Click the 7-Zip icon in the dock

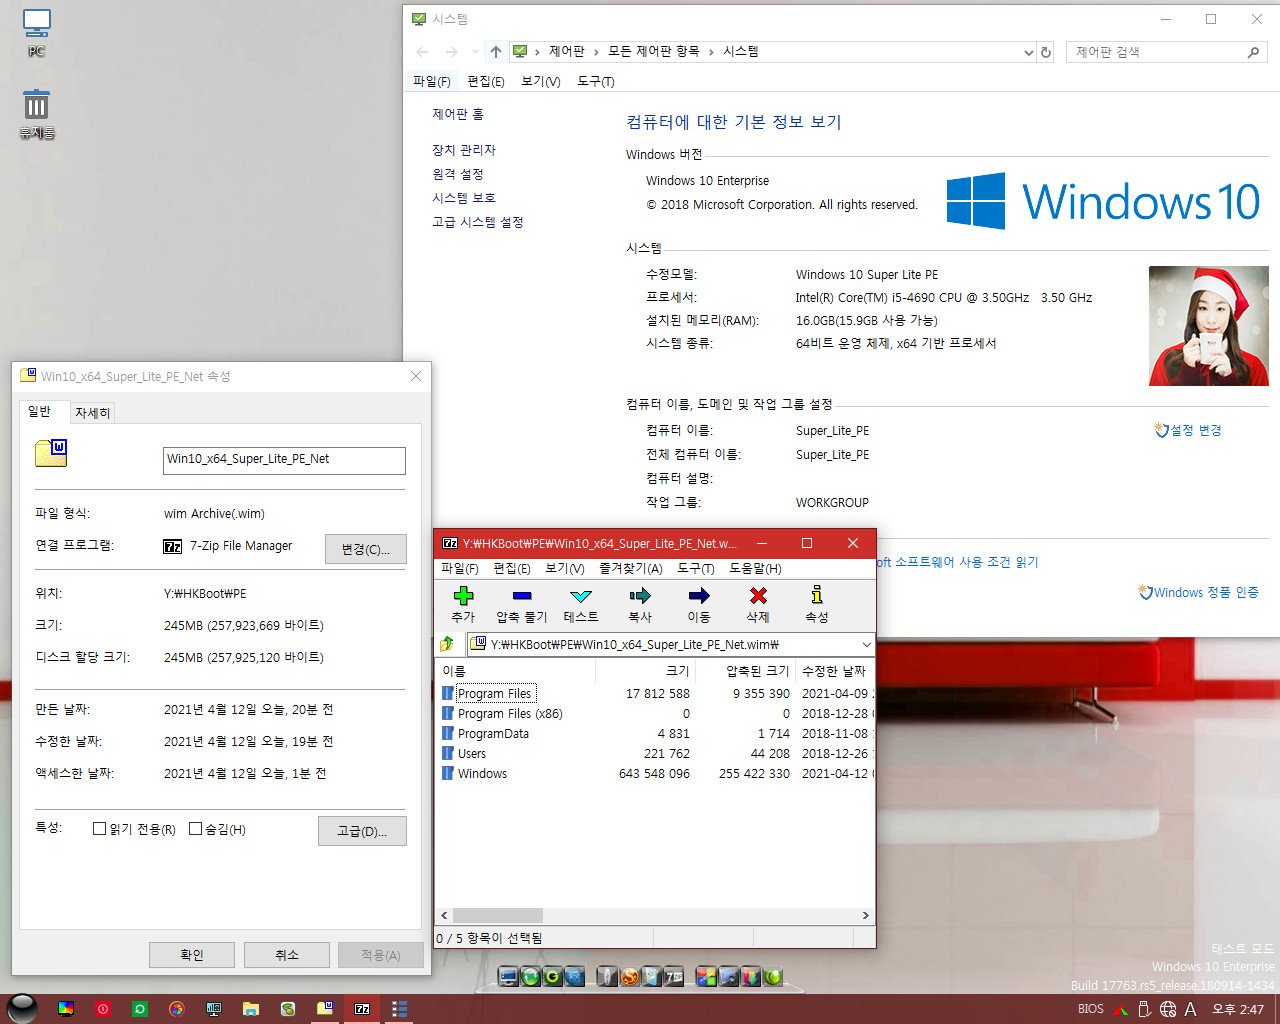675,977
